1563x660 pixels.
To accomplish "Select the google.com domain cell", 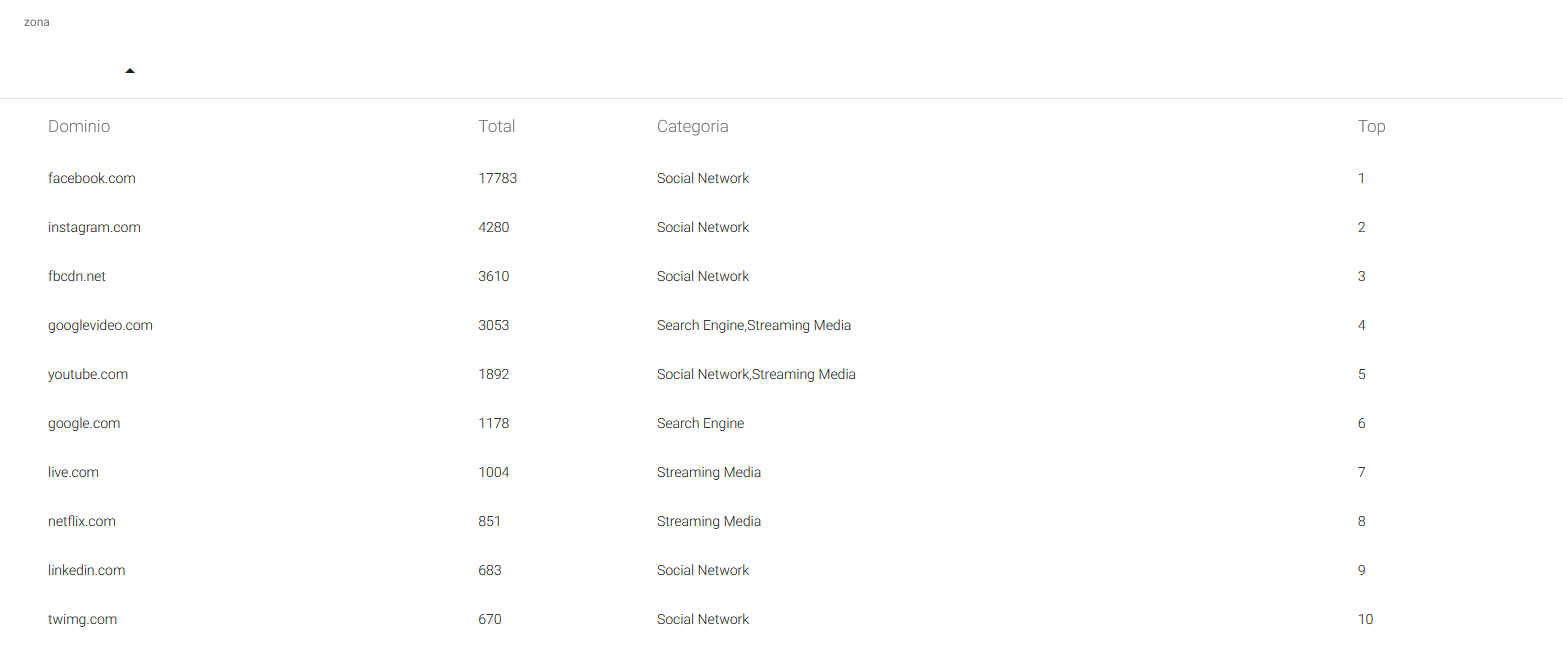I will (x=84, y=423).
